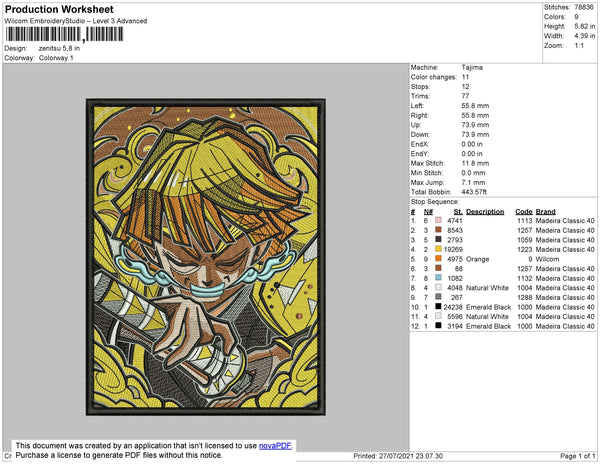The width and height of the screenshot is (600, 464).
Task: Click 'Emerald Black' in row 10
Action: pos(488,307)
